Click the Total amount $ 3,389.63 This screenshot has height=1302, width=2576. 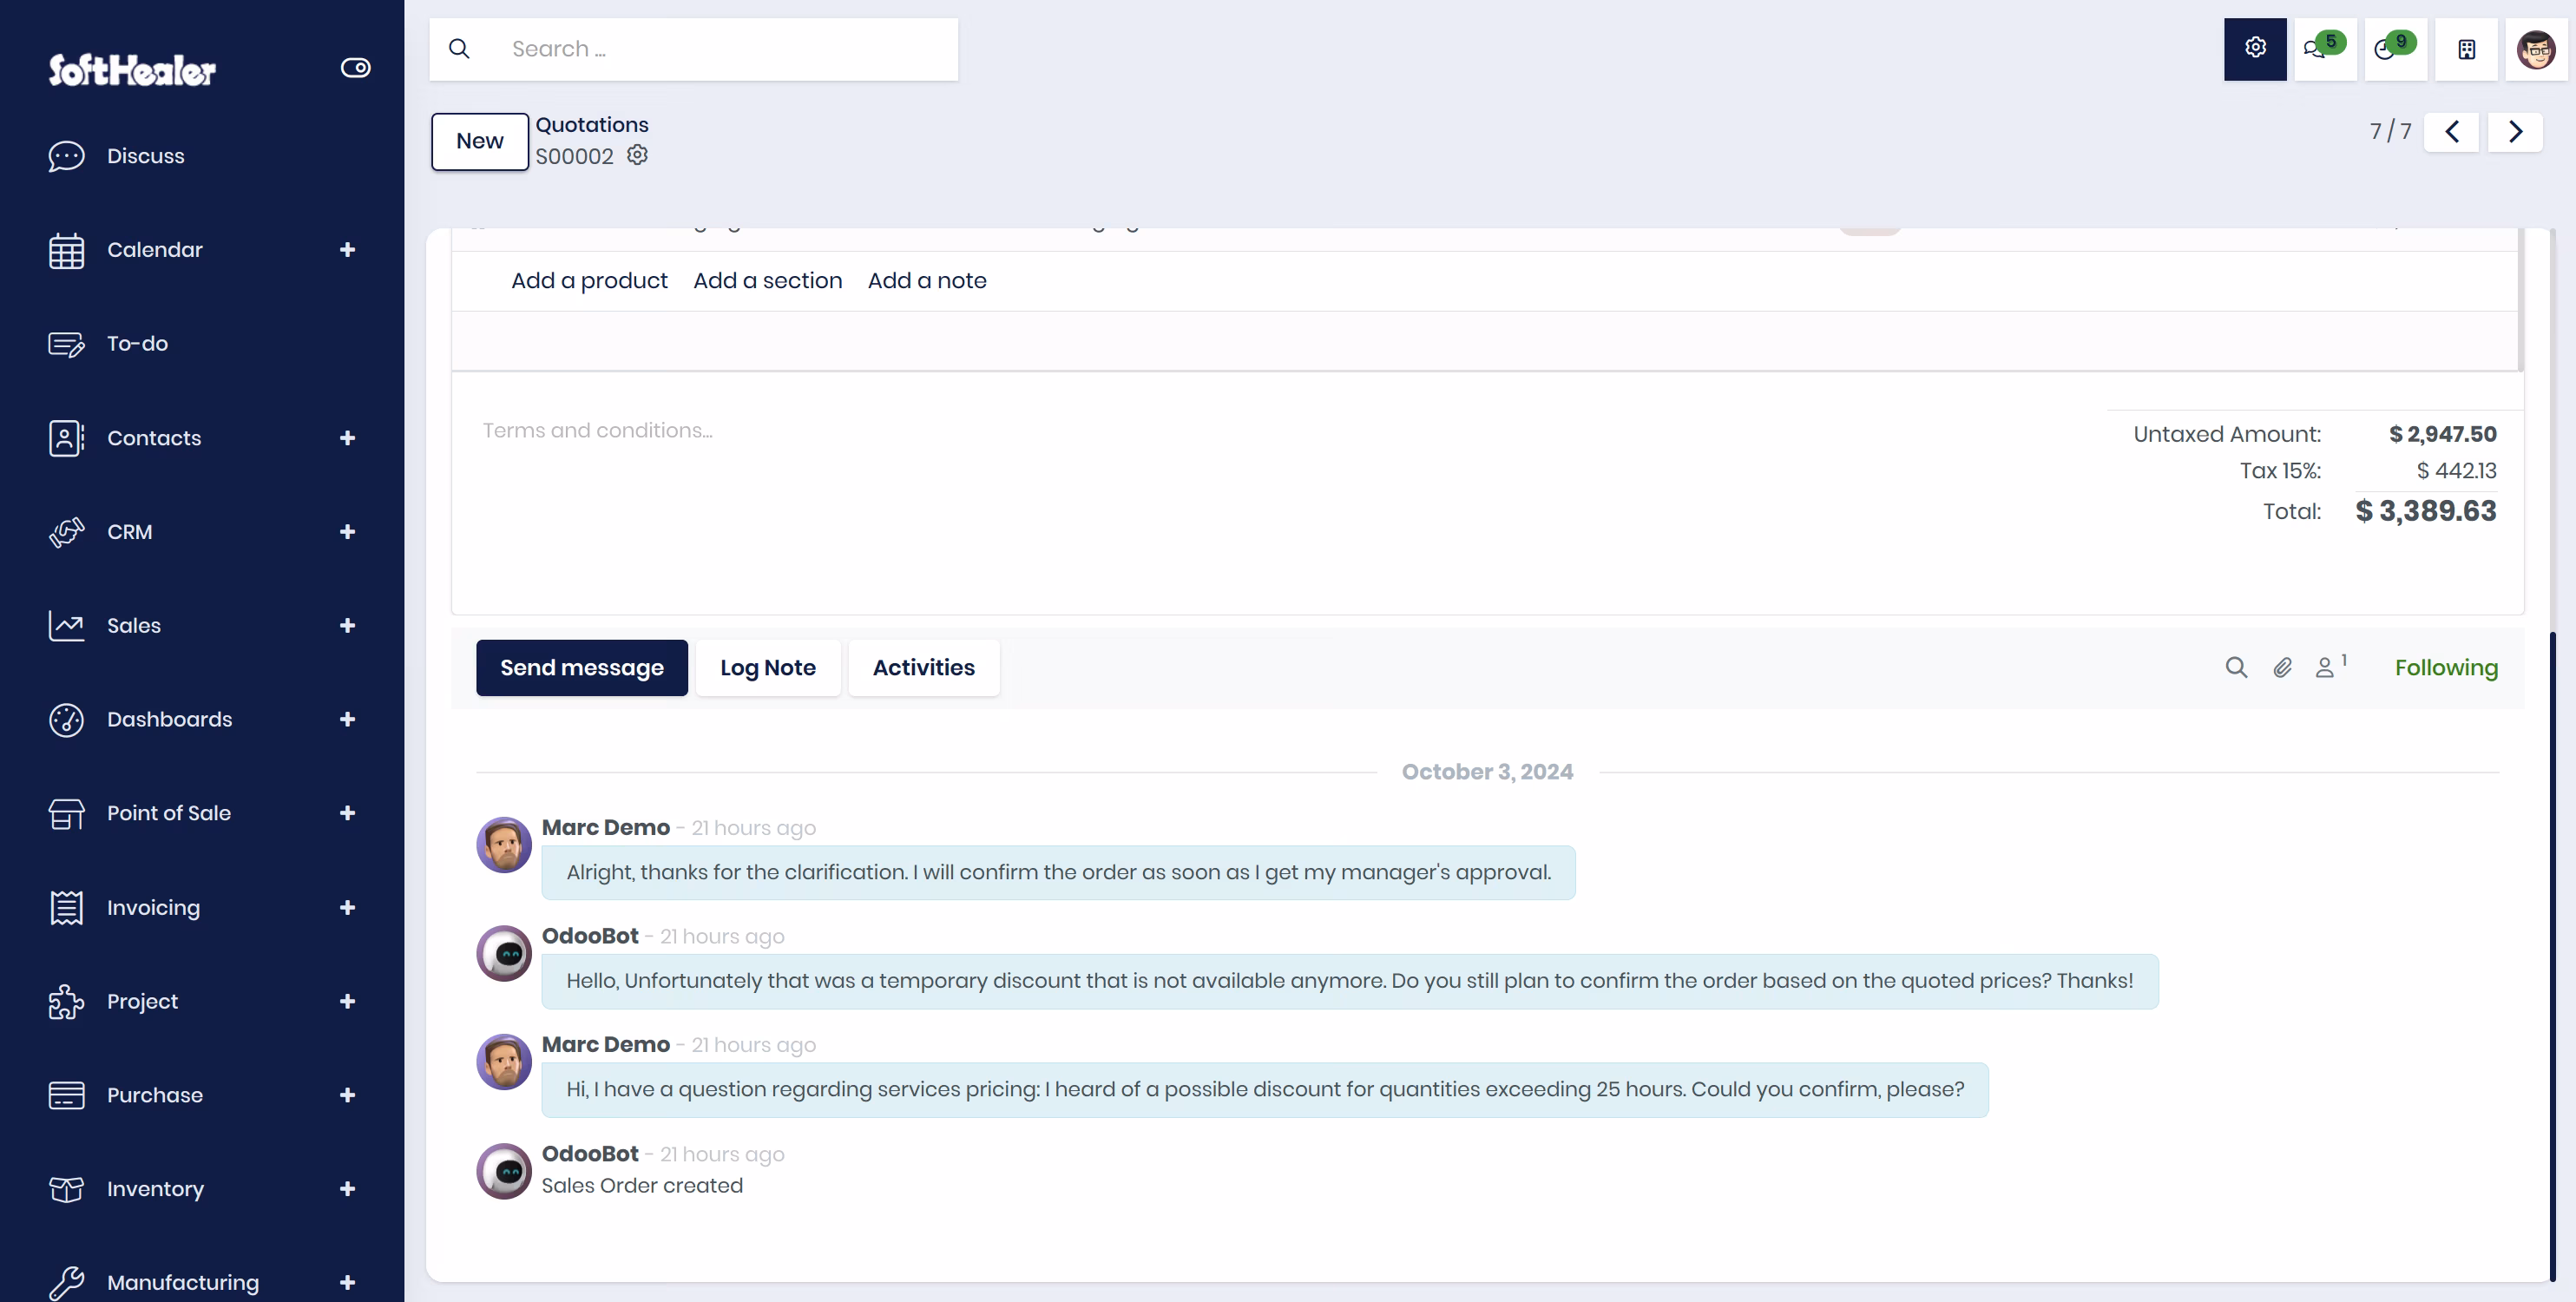pos(2426,512)
